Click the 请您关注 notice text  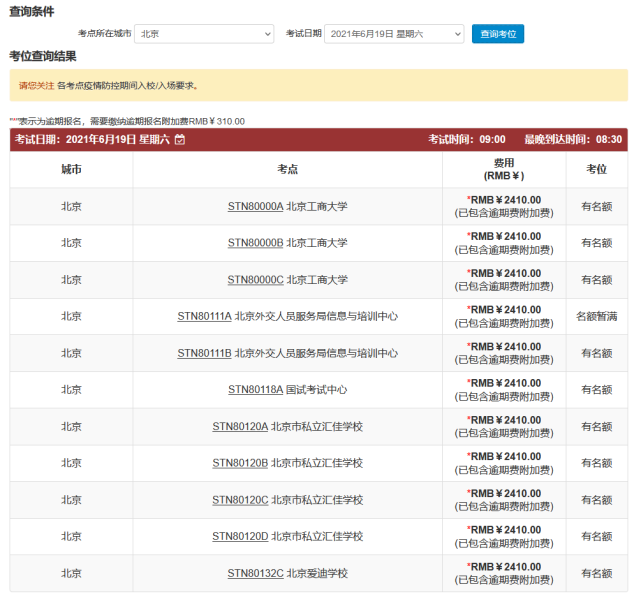36,86
